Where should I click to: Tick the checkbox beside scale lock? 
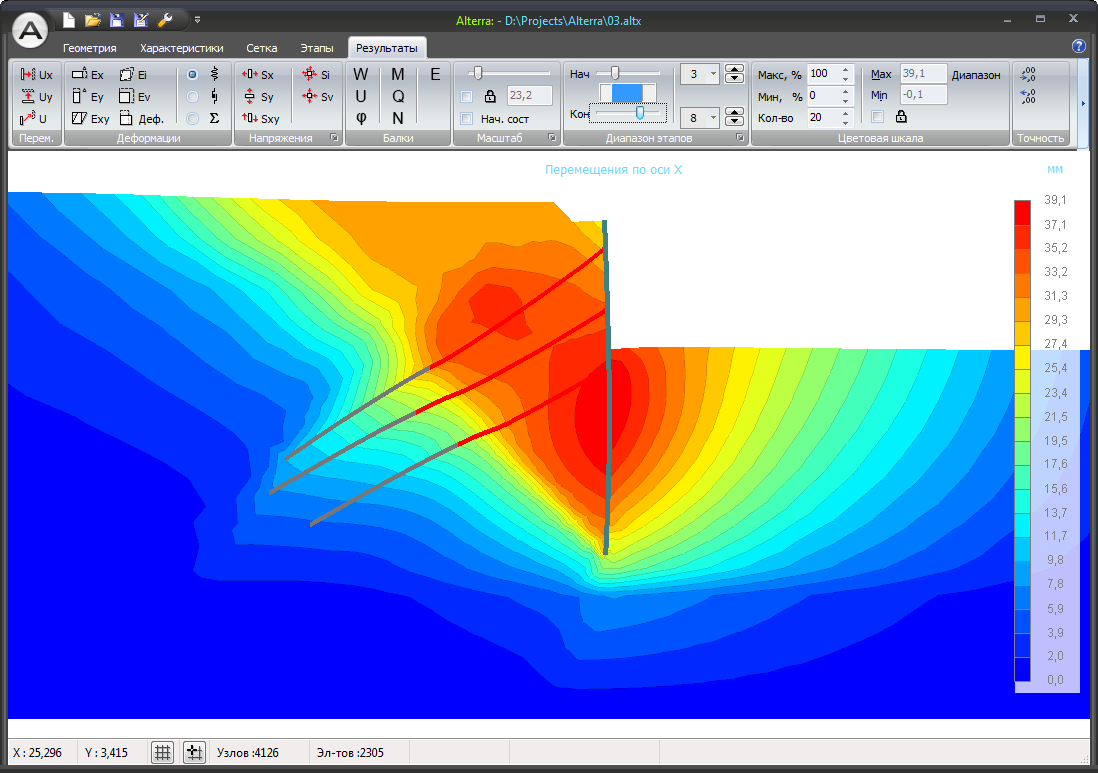pyautogui.click(x=467, y=96)
